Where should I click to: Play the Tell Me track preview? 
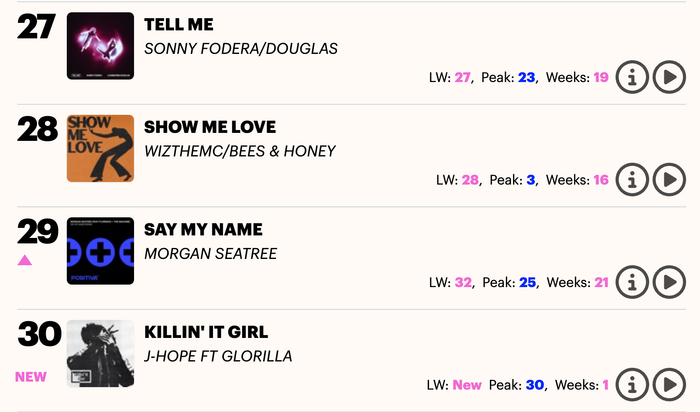[x=669, y=77]
